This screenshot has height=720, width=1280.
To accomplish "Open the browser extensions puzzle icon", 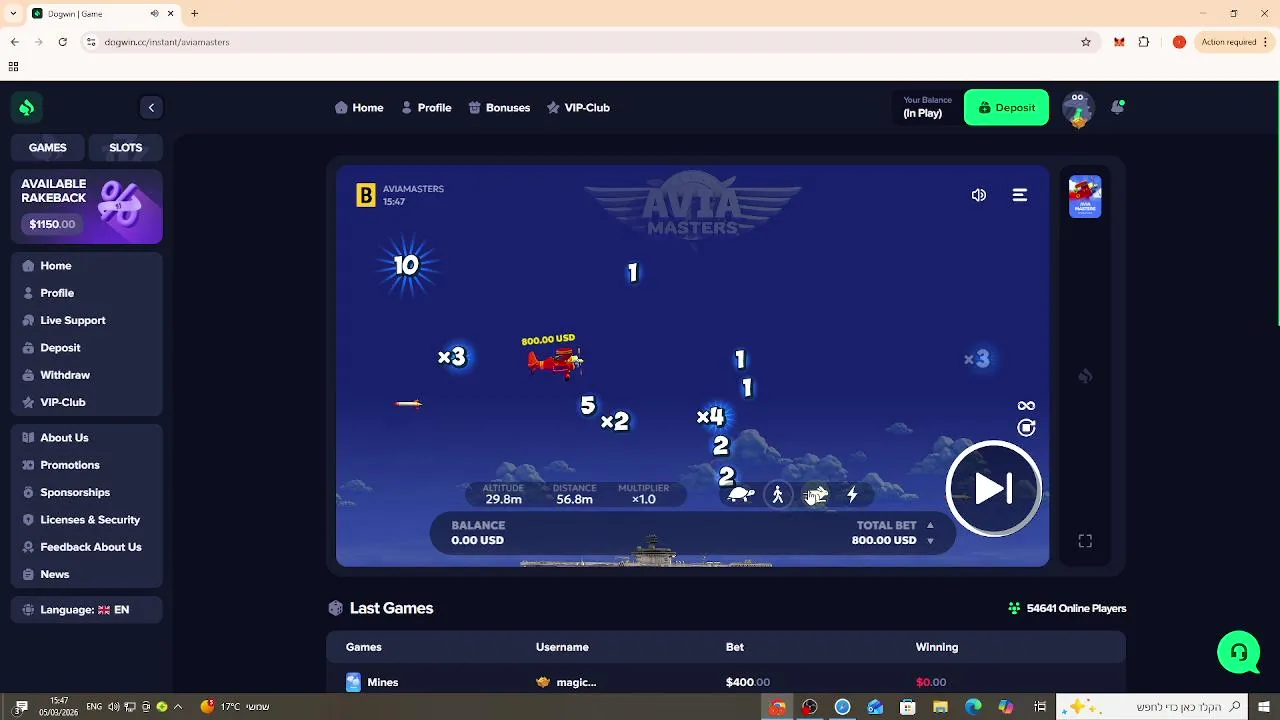I will coord(1144,42).
